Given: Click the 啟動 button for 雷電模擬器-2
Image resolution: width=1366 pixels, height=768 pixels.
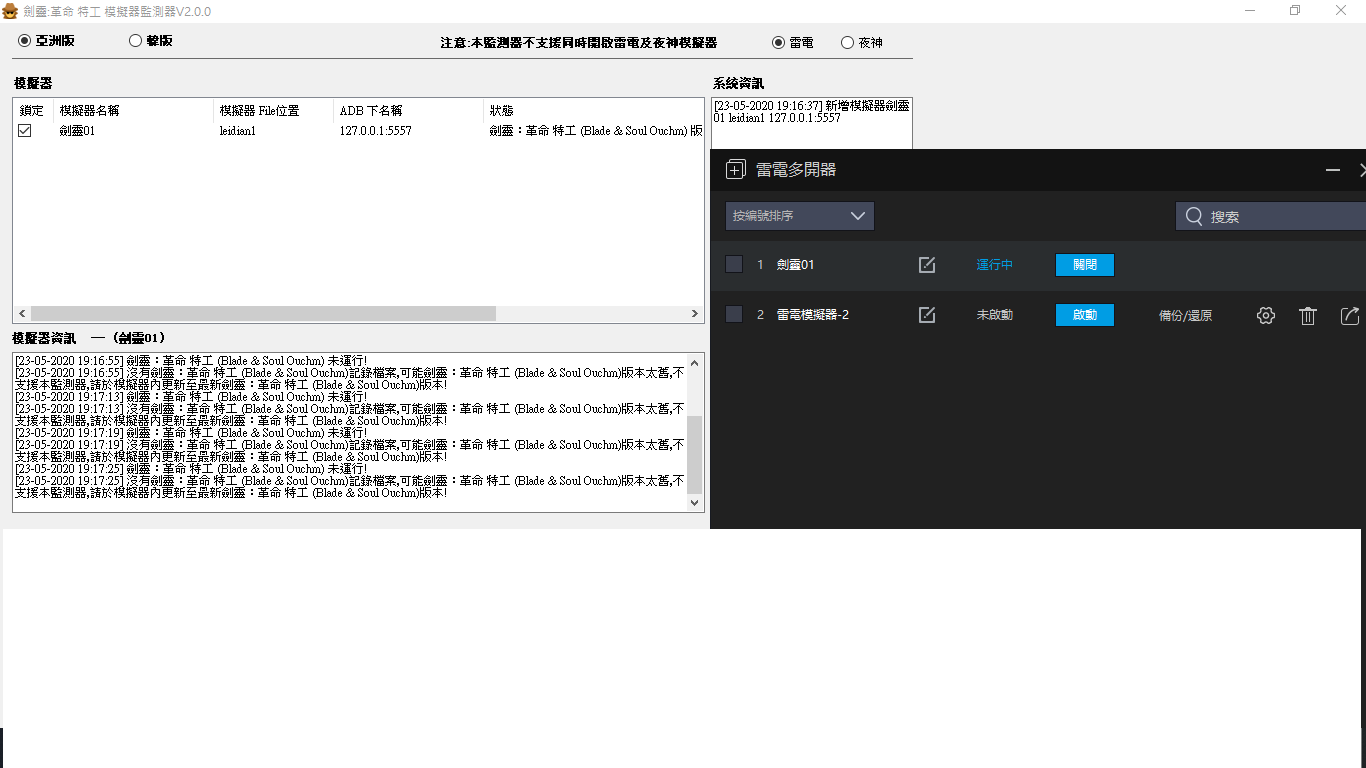Looking at the screenshot, I should point(1085,315).
